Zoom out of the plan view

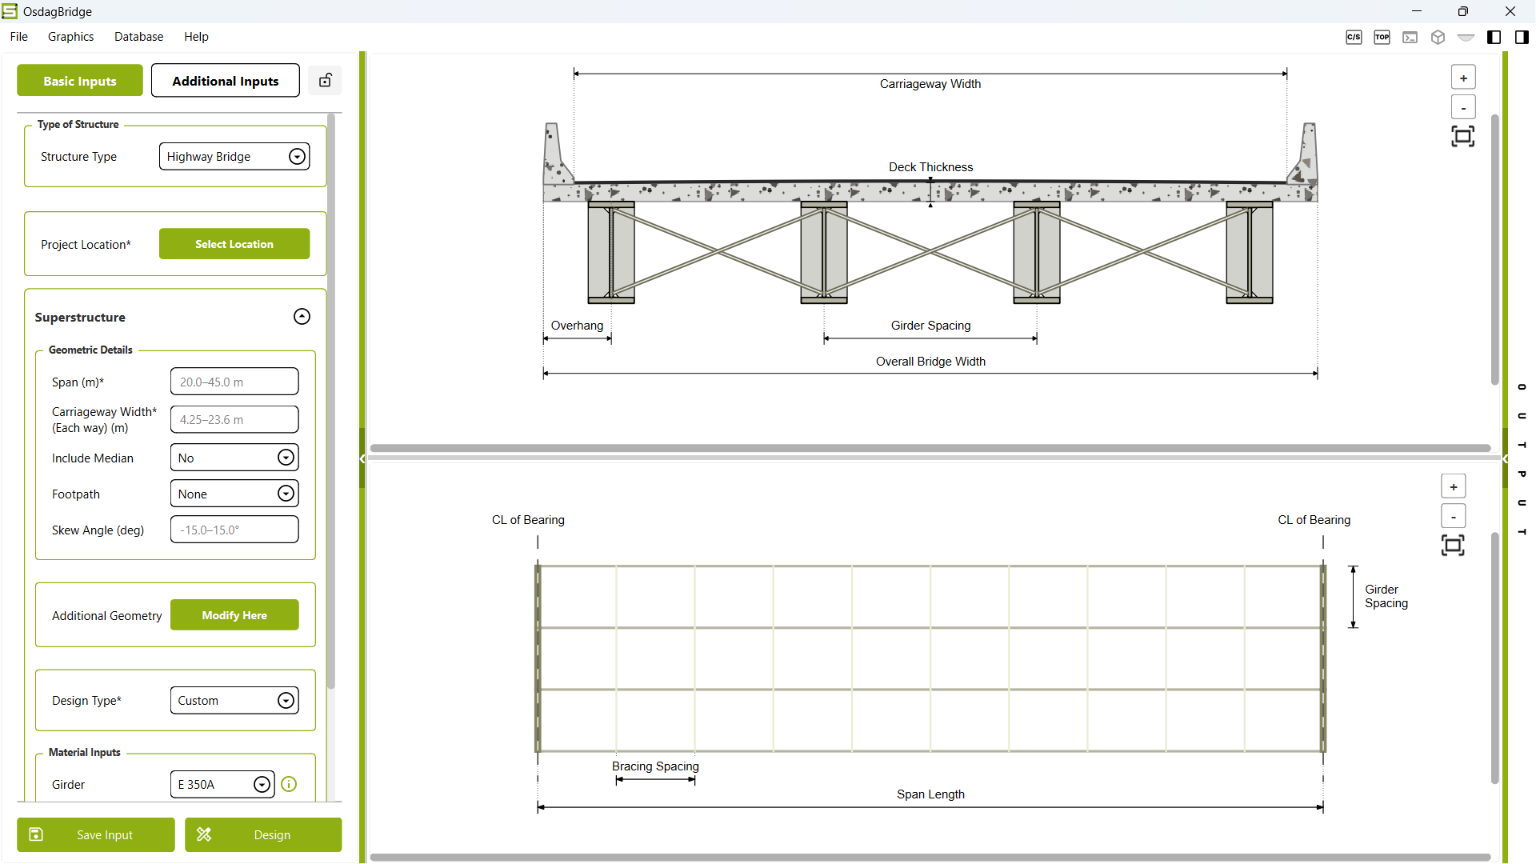[x=1453, y=516]
